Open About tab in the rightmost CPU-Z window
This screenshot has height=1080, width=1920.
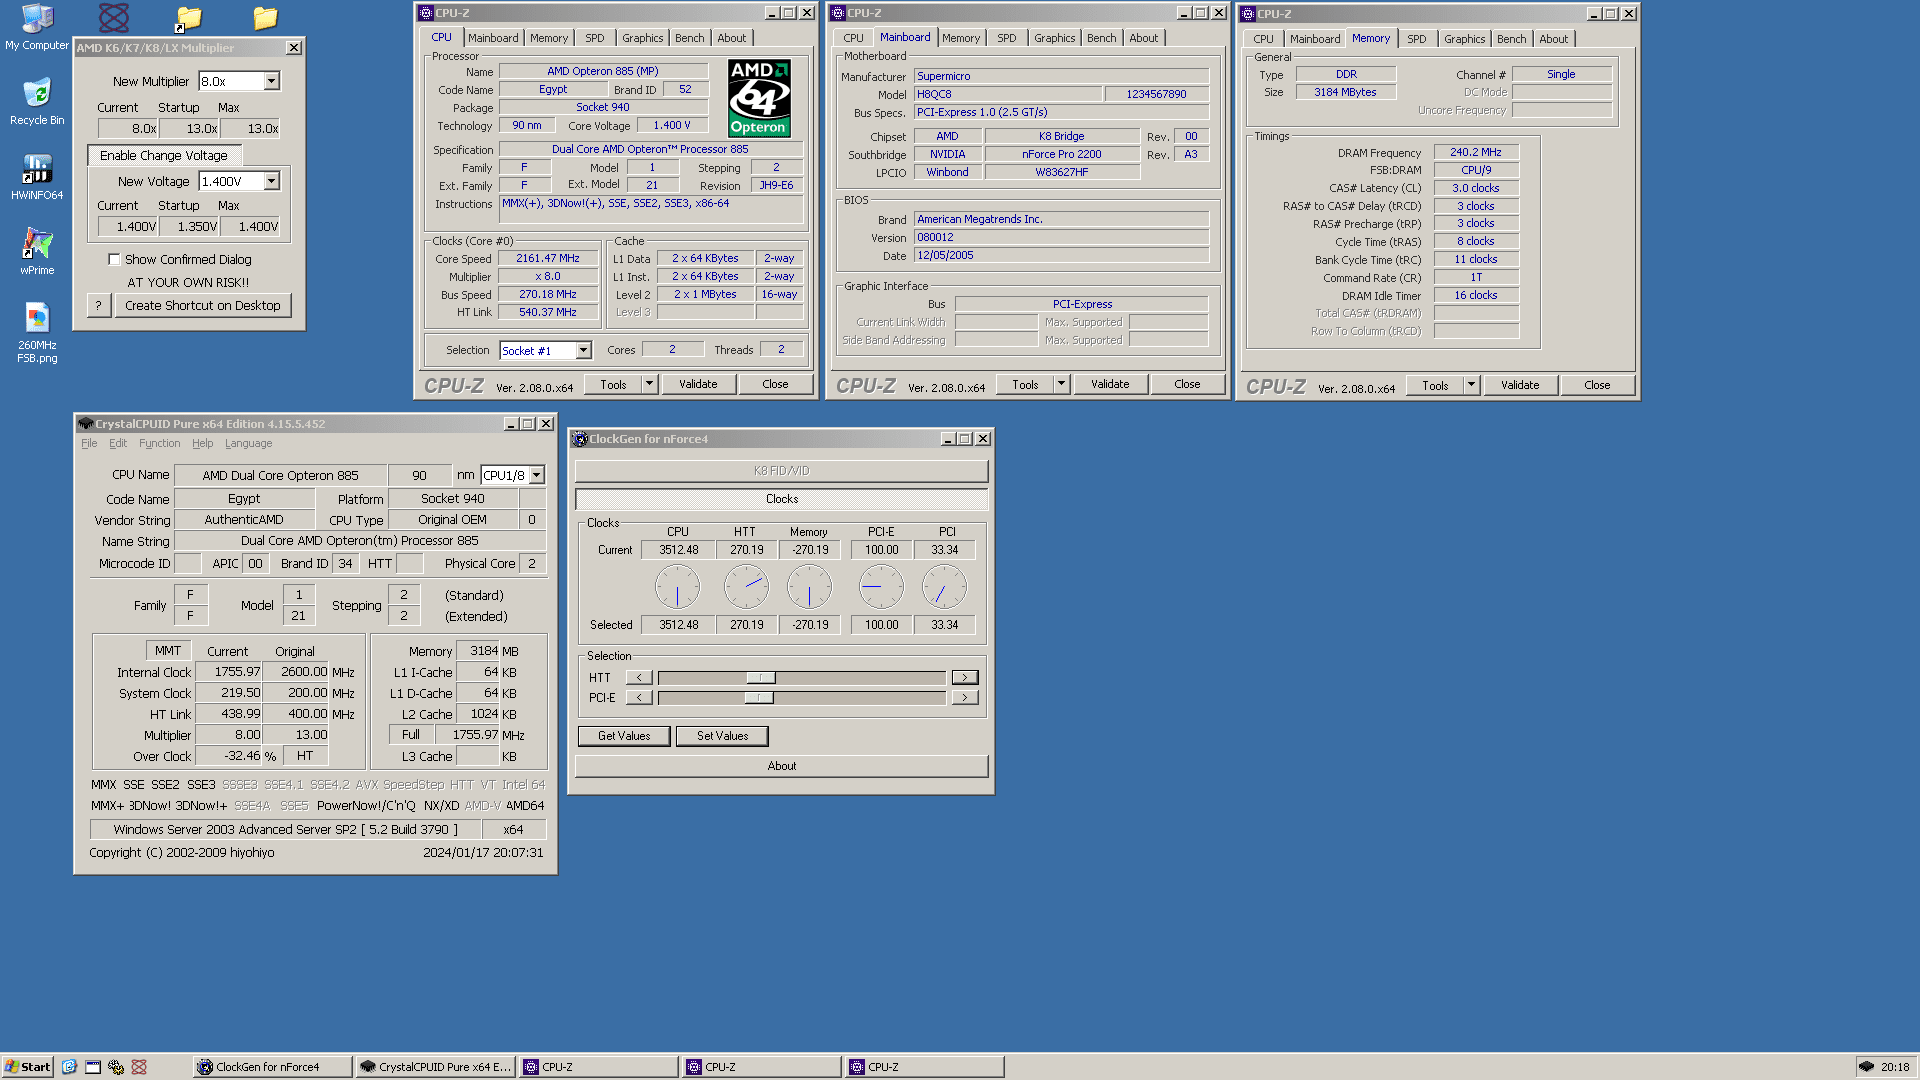pos(1553,39)
